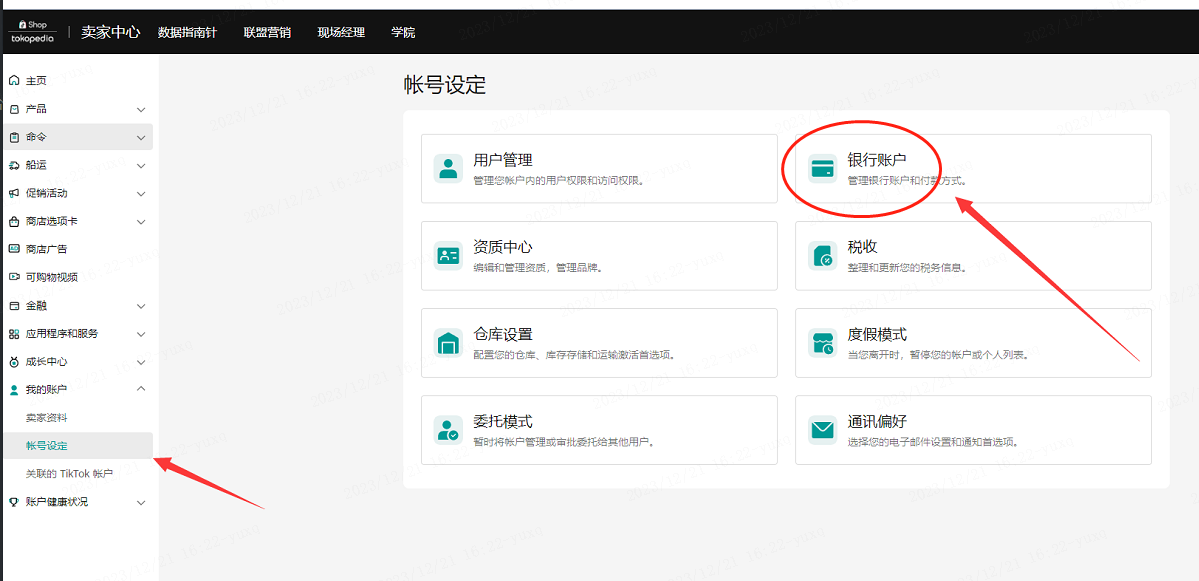This screenshot has width=1199, height=581.
Task: Open the 数据指南针 top menu
Action: [188, 32]
